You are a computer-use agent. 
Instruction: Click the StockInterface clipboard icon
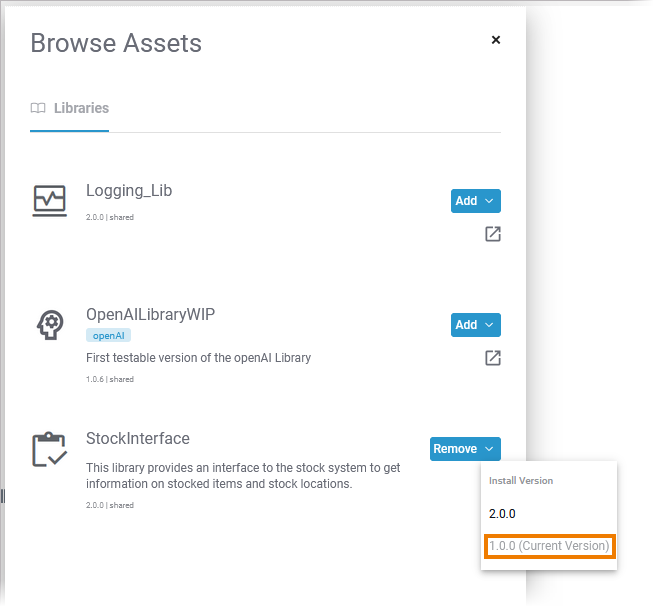coord(49,450)
